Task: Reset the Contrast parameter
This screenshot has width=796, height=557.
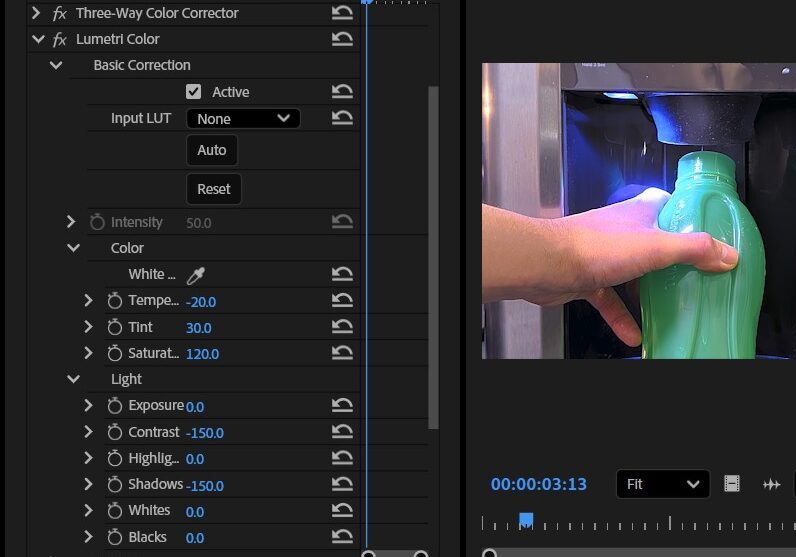Action: [342, 432]
